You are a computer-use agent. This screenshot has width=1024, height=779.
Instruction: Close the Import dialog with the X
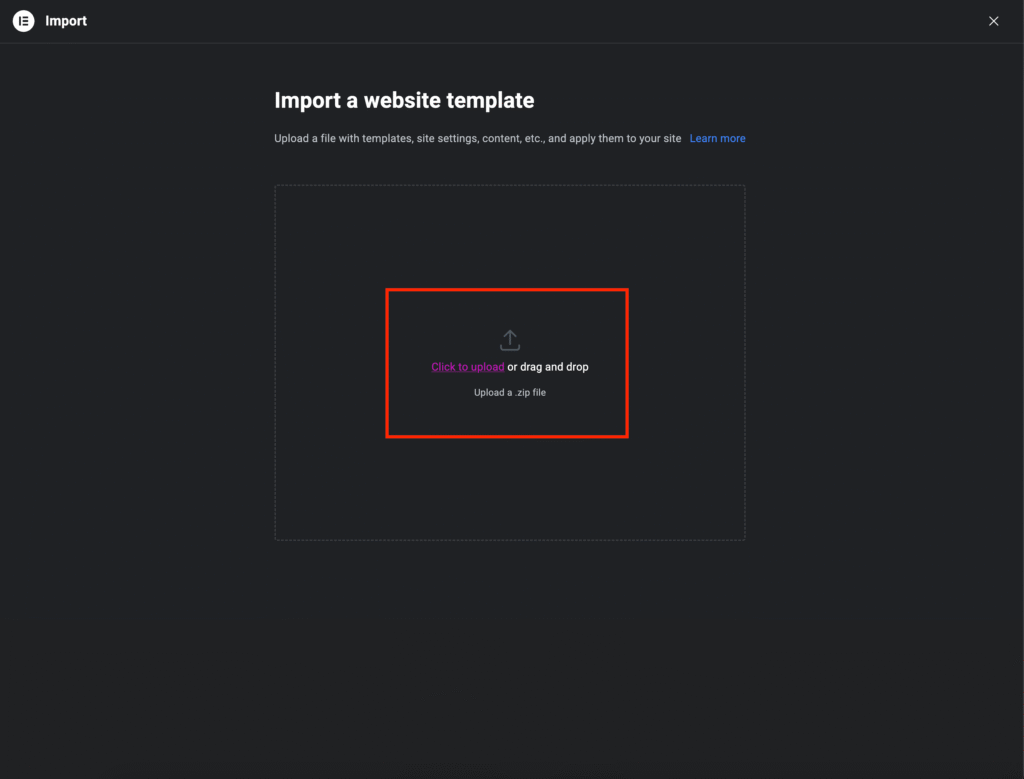[993, 21]
